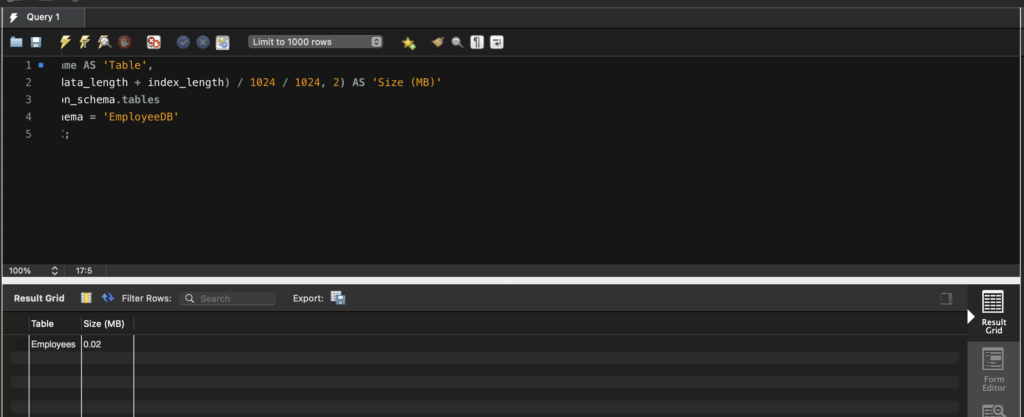Select the Employees cell in results

pyautogui.click(x=54, y=344)
